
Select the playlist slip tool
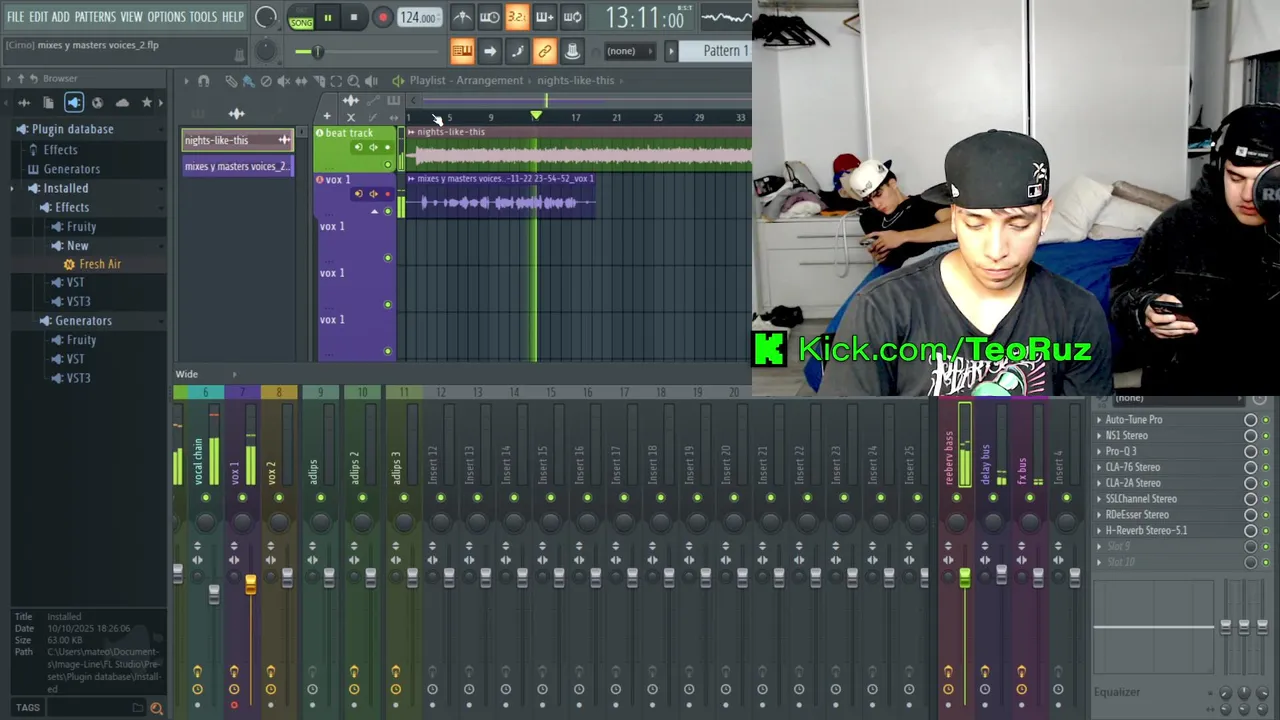[301, 81]
